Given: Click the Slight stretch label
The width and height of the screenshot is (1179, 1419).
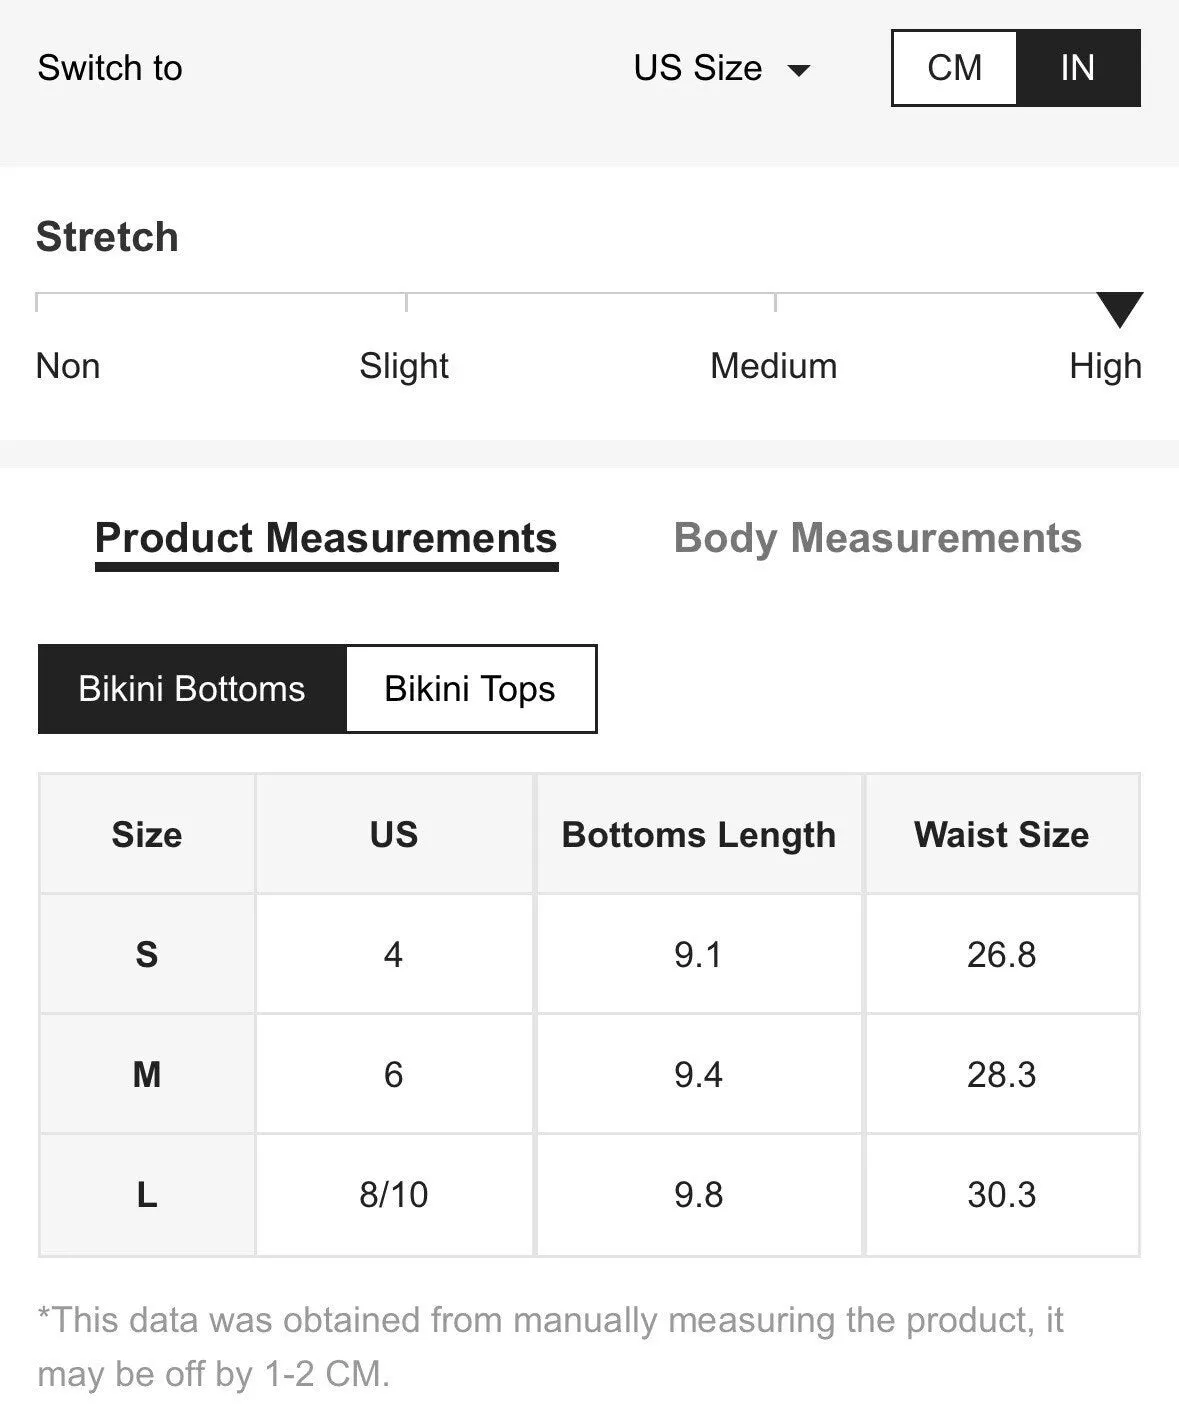Looking at the screenshot, I should point(403,366).
